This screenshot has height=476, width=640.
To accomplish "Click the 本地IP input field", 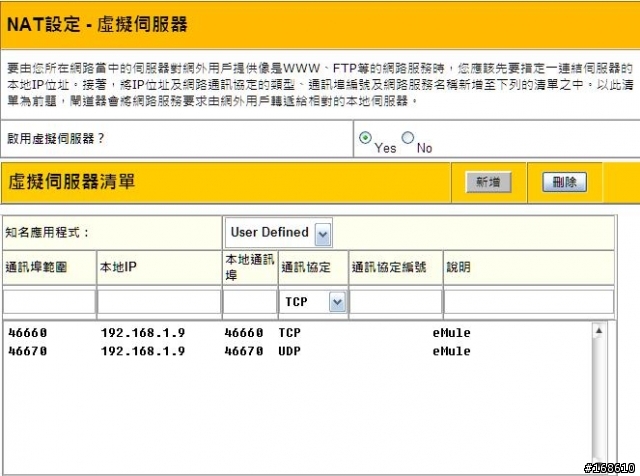I will point(159,302).
